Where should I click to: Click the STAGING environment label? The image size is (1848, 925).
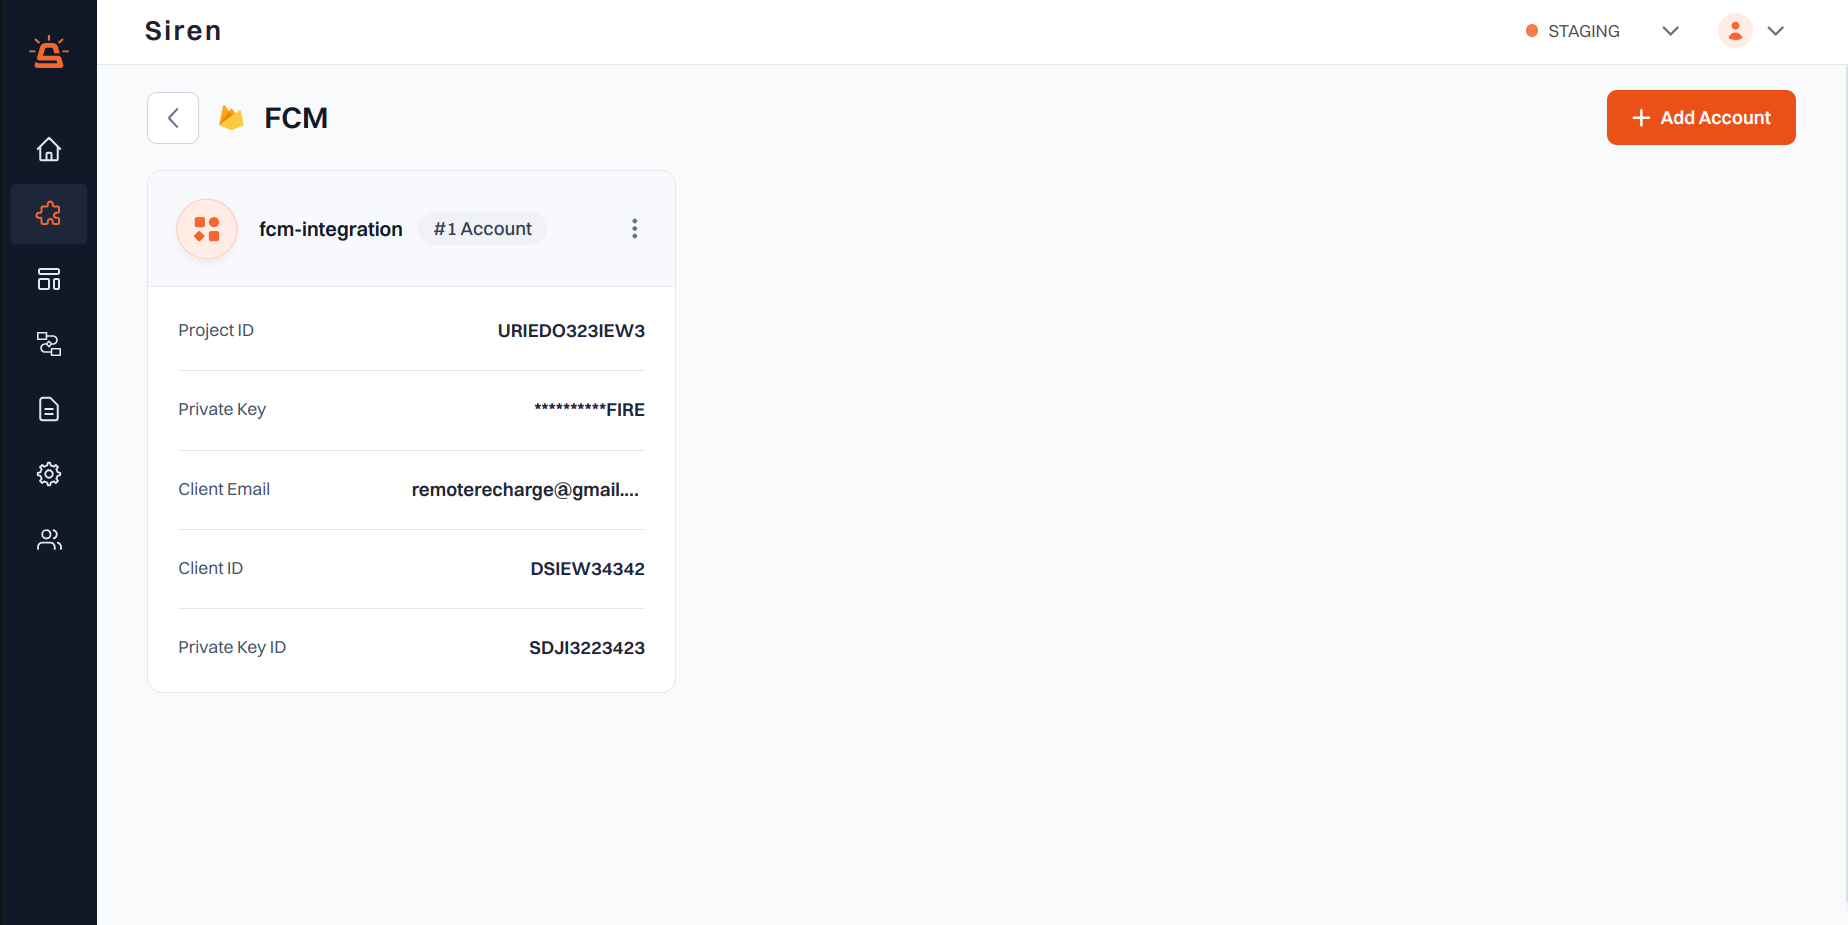pos(1583,31)
